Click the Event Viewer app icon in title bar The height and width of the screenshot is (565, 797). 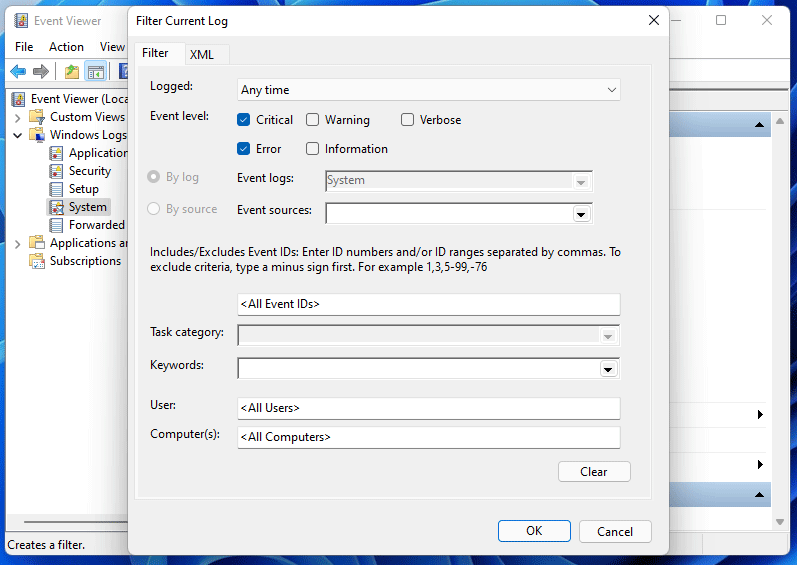coord(21,21)
